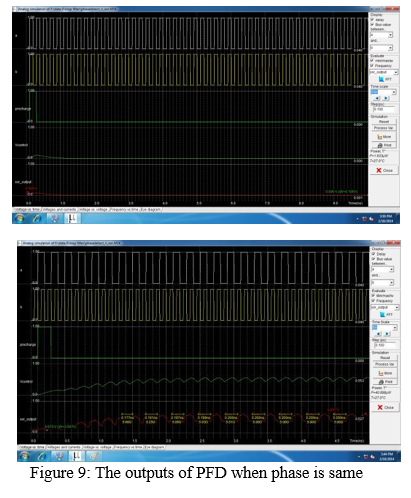The width and height of the screenshot is (411, 498).
Task: Click Process Var button in upper window
Action: 384,128
